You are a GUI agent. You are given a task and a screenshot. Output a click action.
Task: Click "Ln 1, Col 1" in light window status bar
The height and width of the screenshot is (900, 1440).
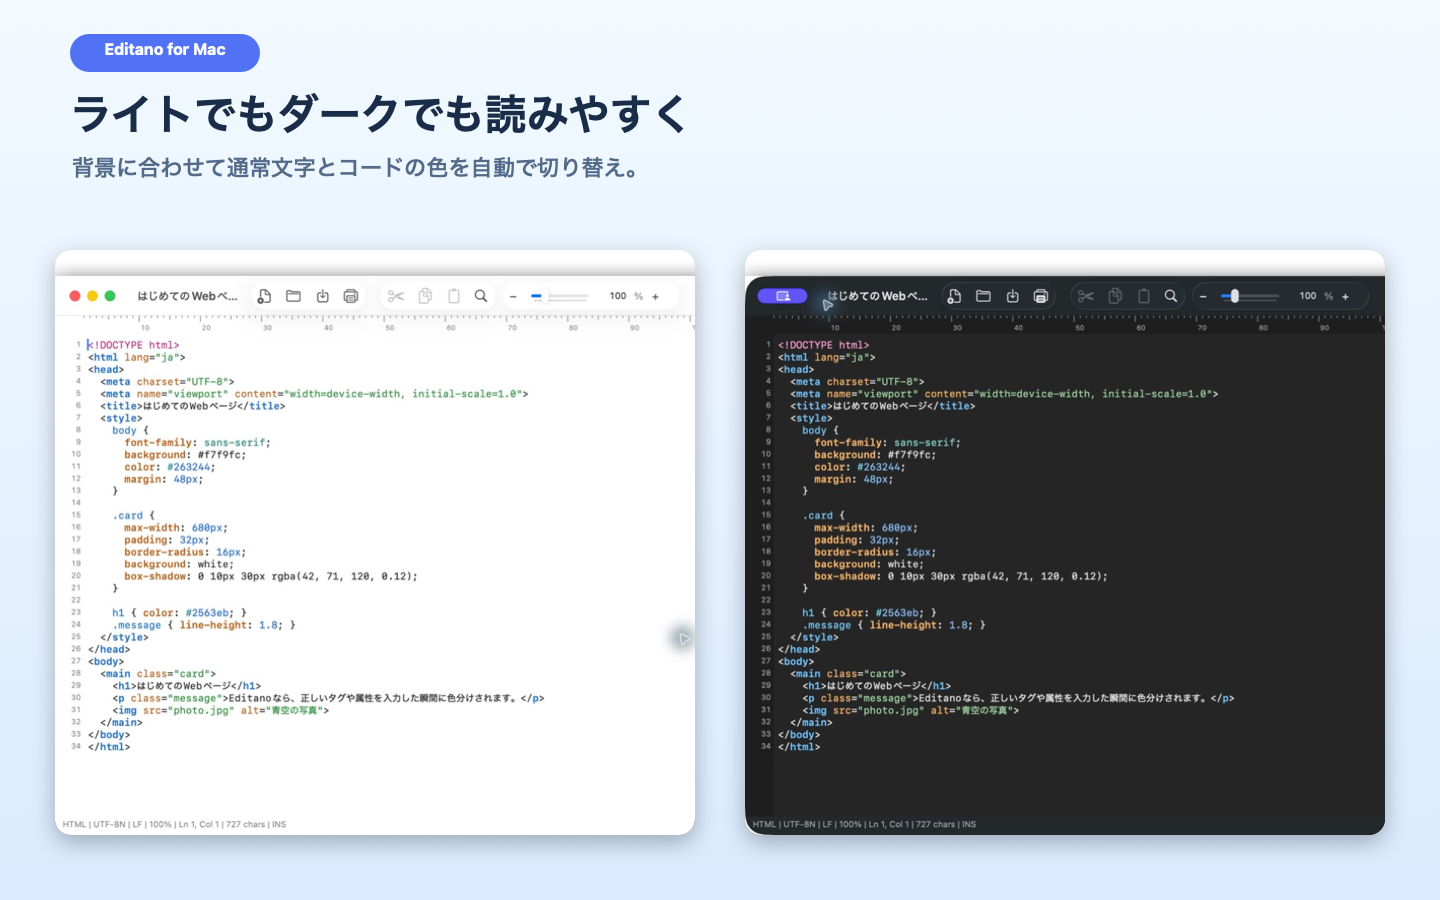[199, 825]
